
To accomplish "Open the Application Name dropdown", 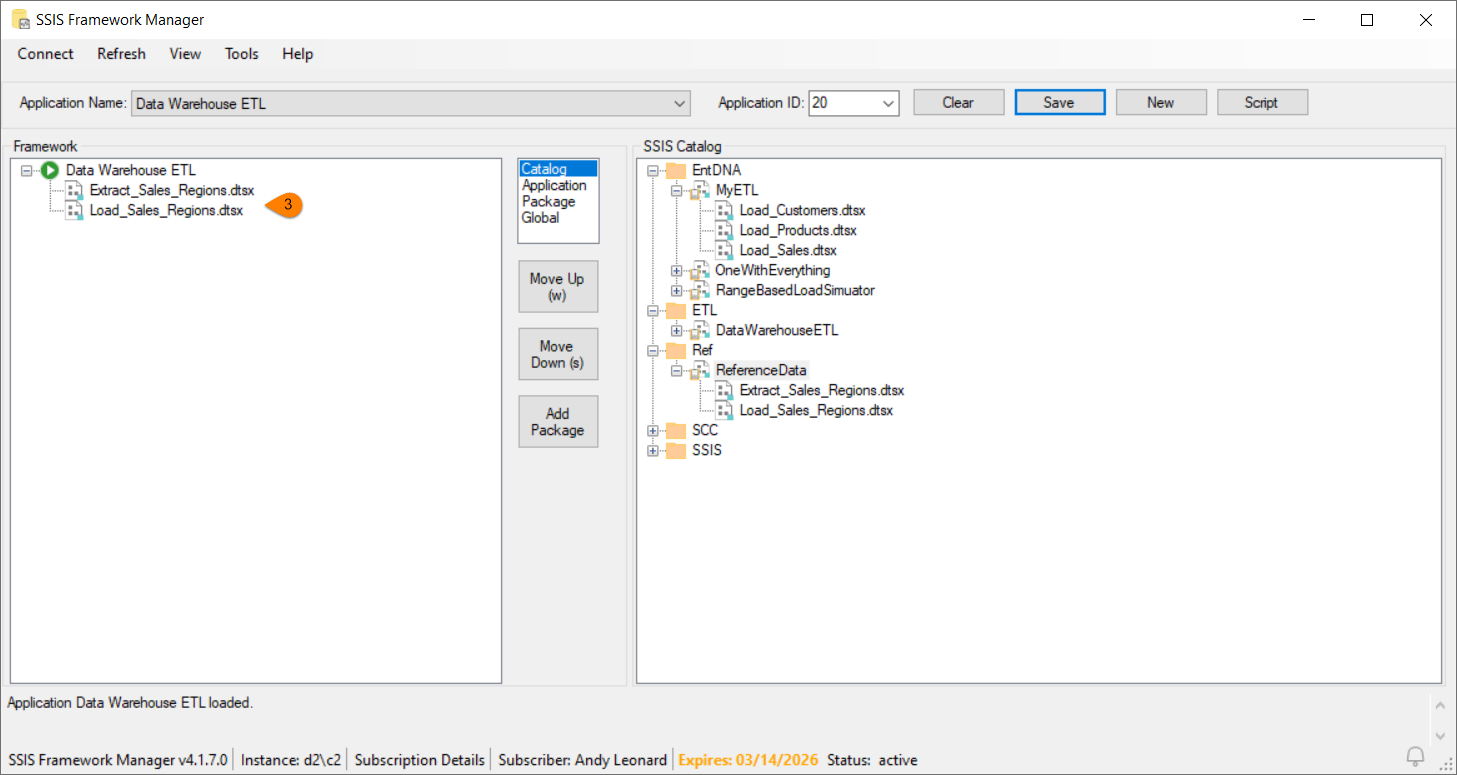I will pyautogui.click(x=680, y=103).
